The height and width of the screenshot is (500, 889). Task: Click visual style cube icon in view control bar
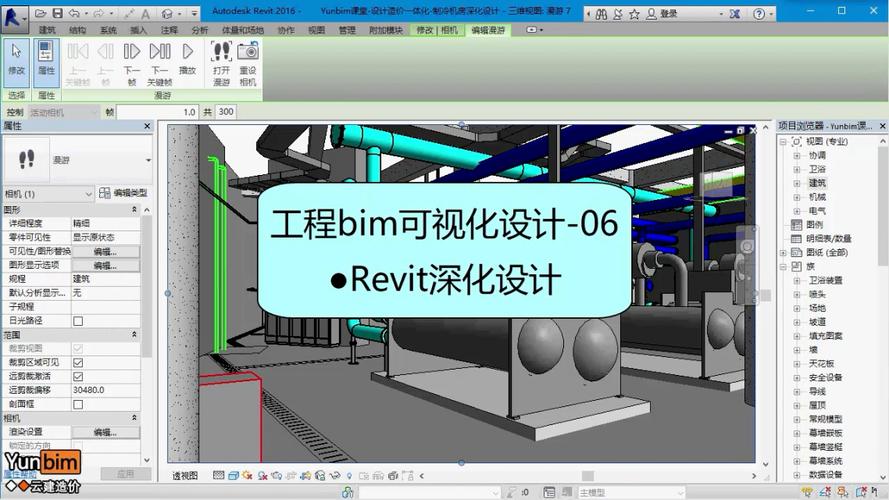233,476
